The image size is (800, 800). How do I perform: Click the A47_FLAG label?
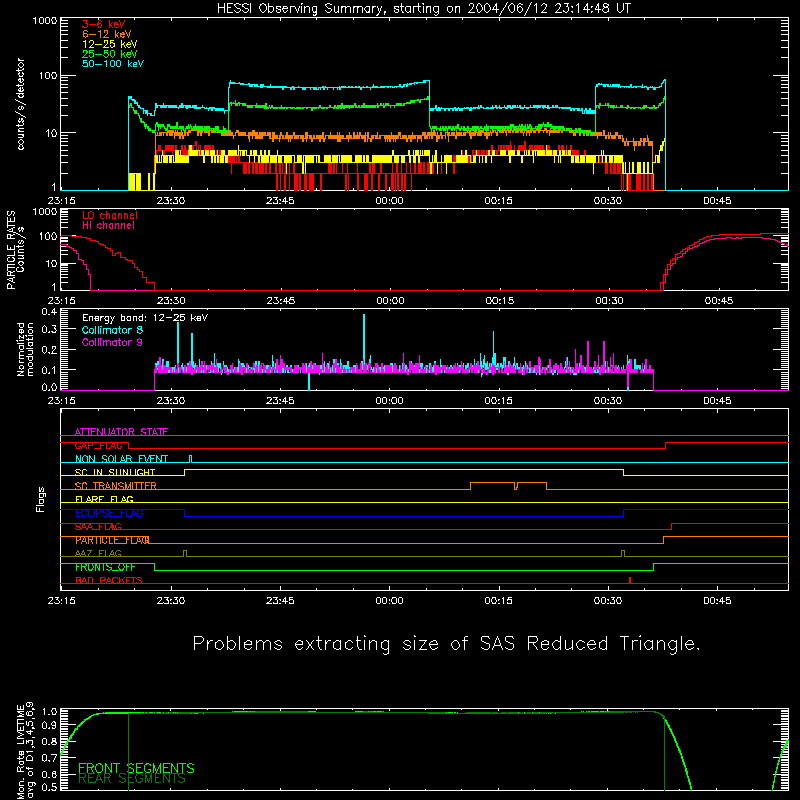coord(98,553)
